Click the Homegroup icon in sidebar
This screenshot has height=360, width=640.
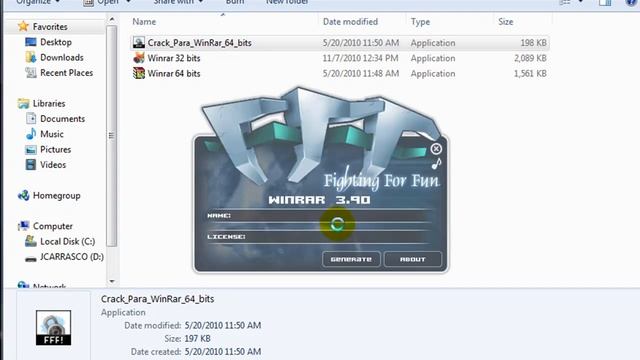tap(23, 196)
